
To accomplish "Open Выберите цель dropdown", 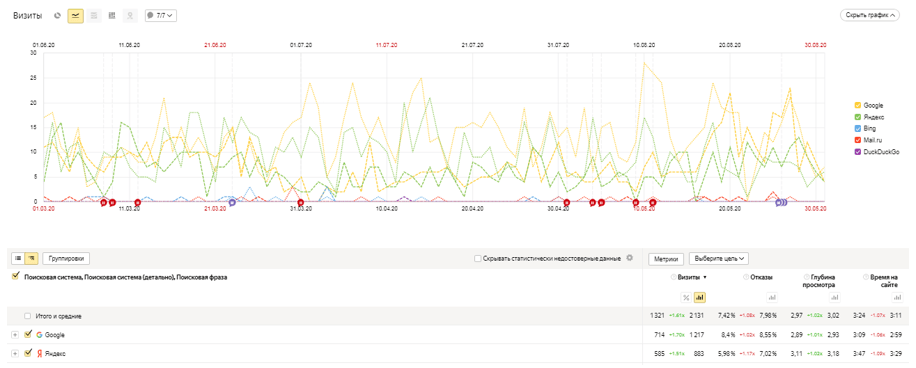I will 719,258.
